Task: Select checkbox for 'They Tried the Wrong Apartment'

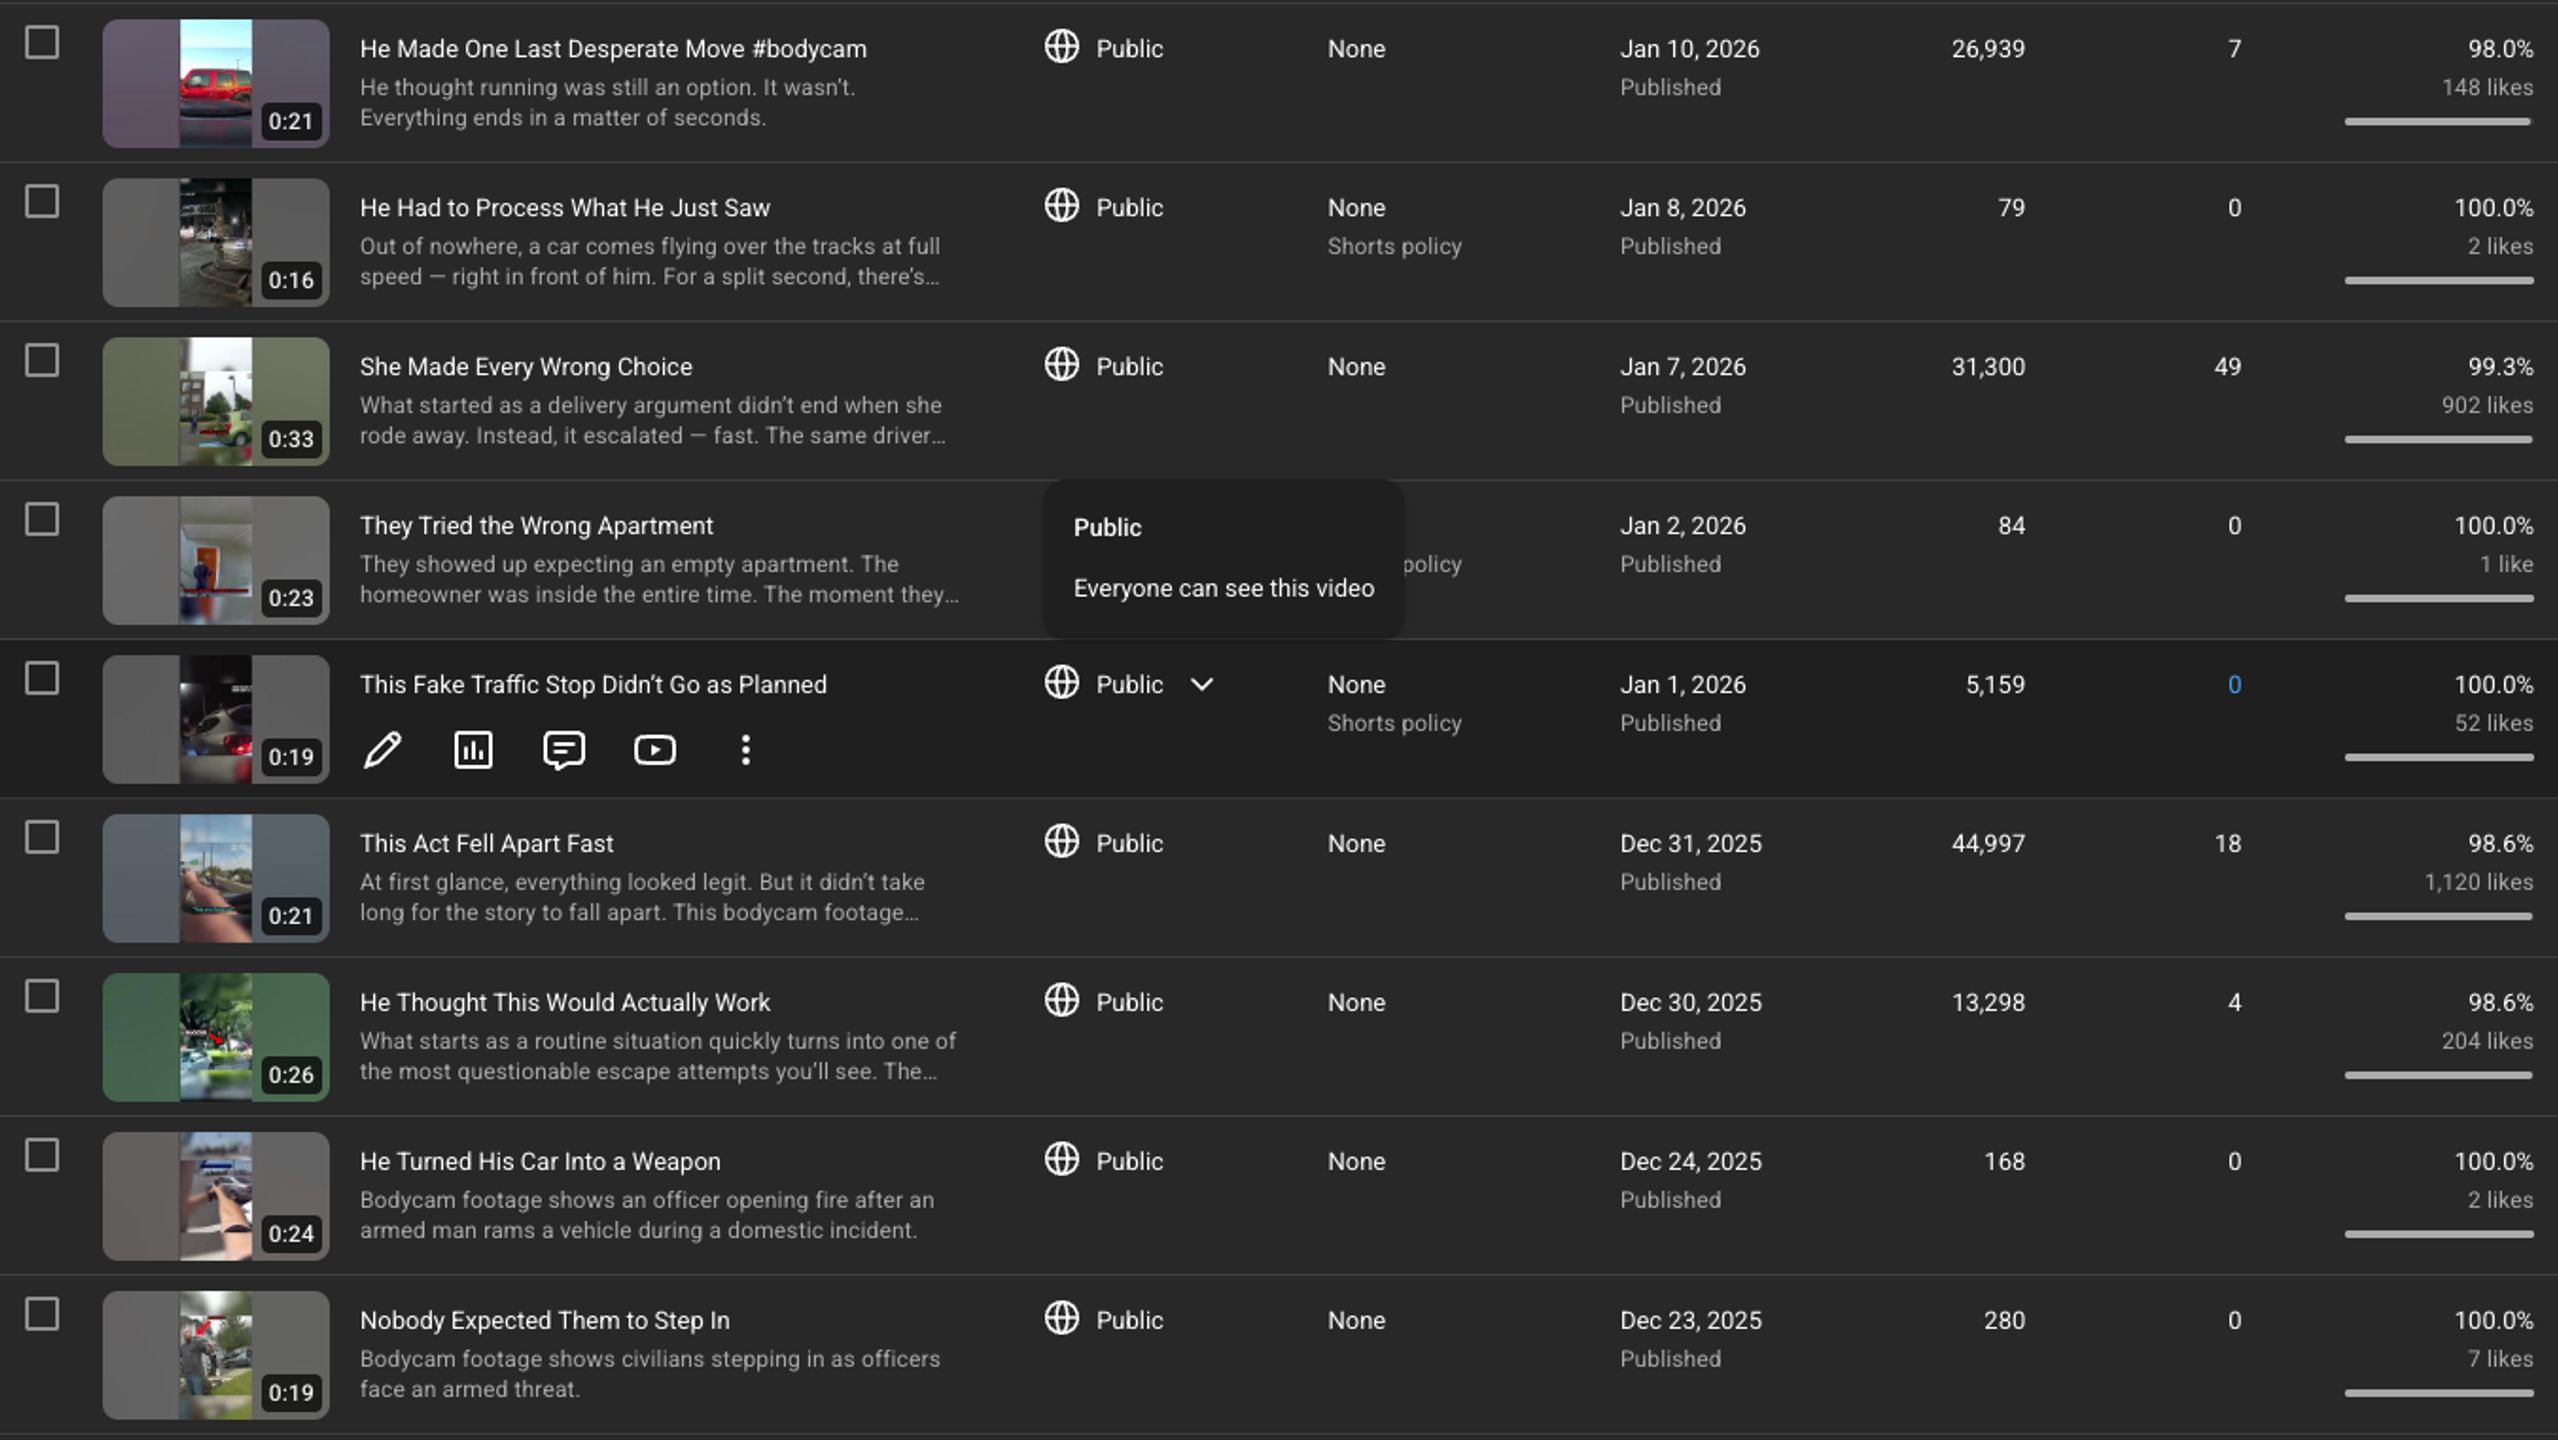Action: coord(42,520)
